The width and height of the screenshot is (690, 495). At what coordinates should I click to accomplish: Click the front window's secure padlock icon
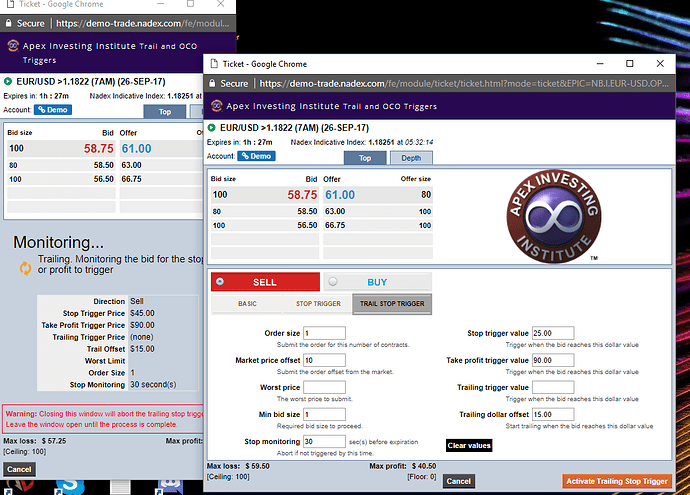212,83
